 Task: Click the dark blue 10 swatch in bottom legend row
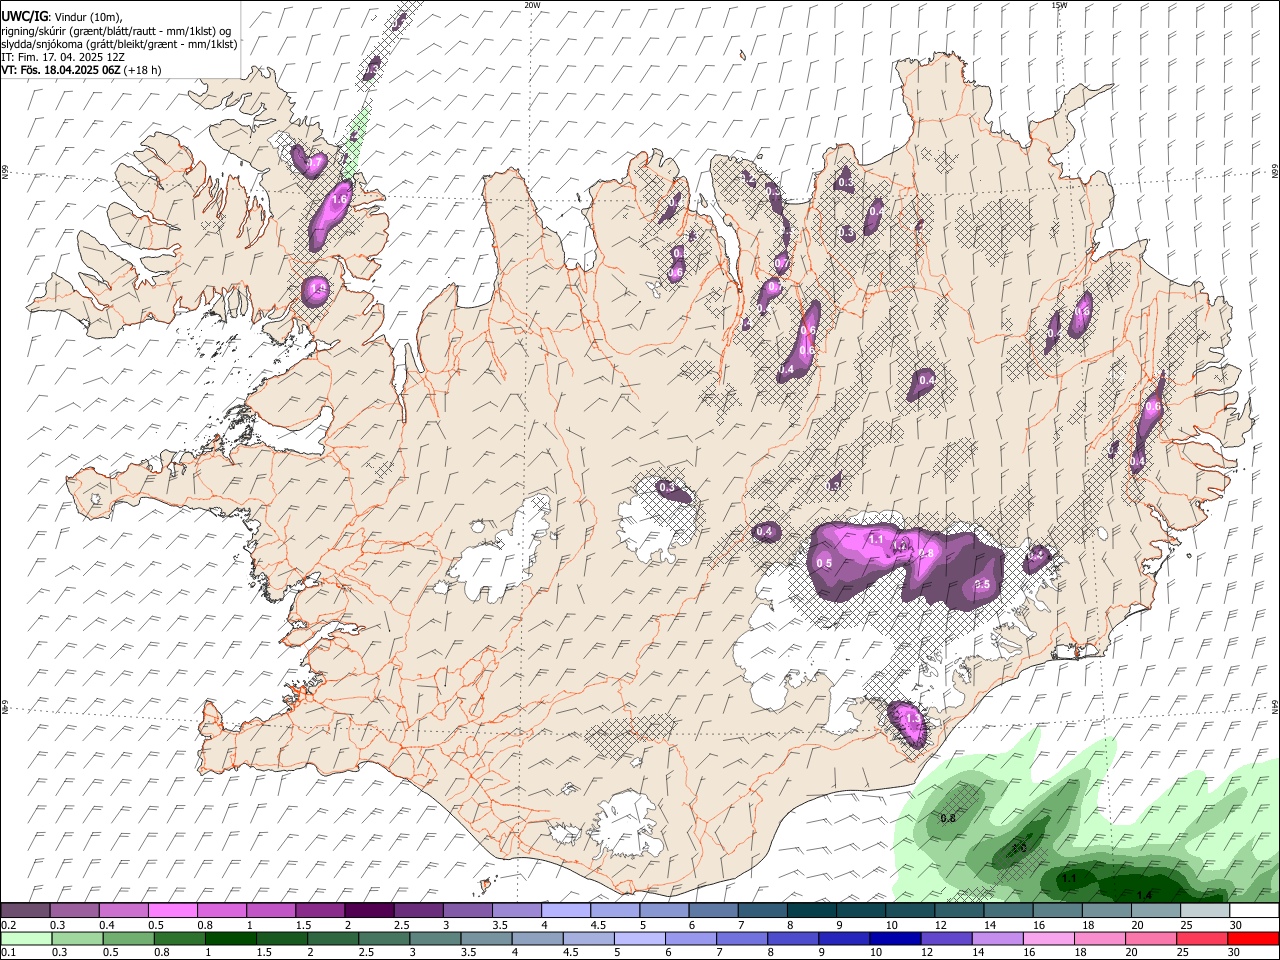[894, 939]
